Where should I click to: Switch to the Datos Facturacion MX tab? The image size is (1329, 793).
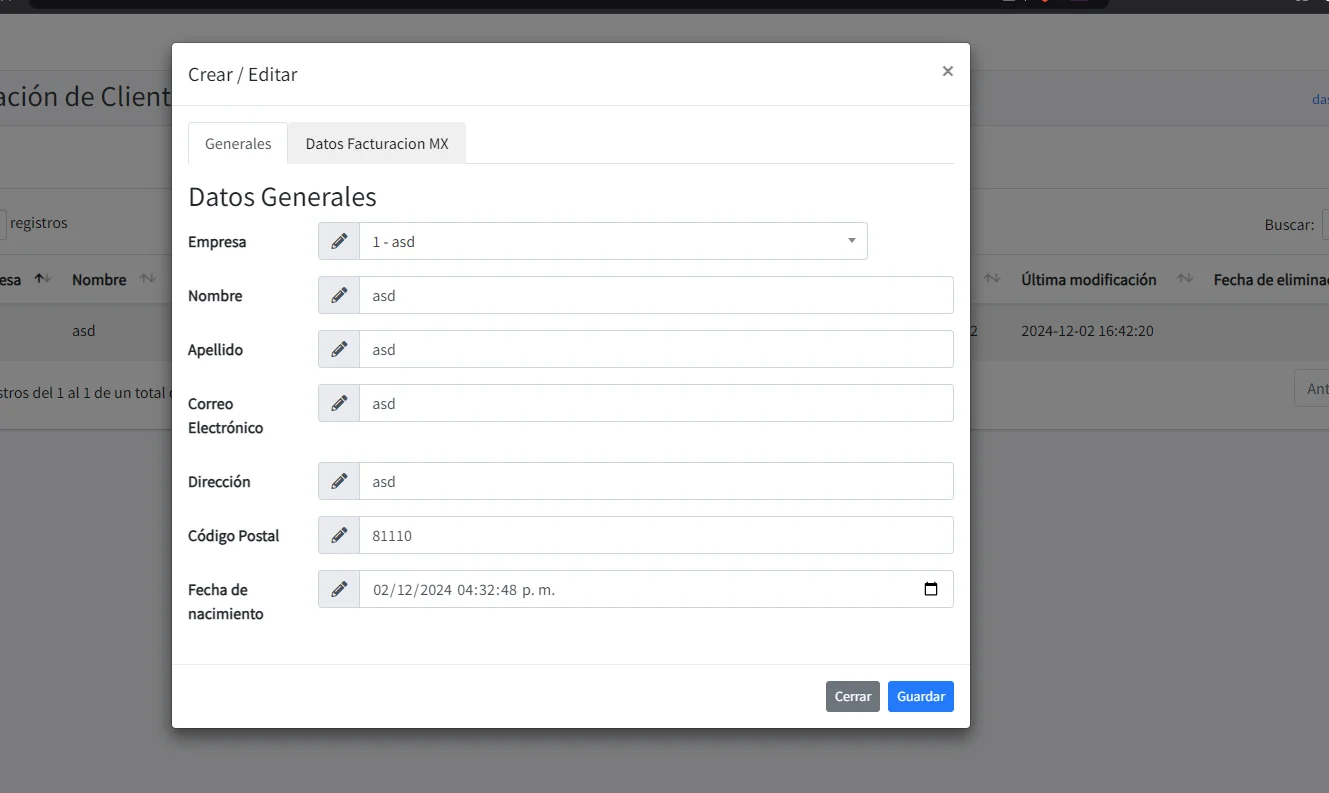[377, 143]
